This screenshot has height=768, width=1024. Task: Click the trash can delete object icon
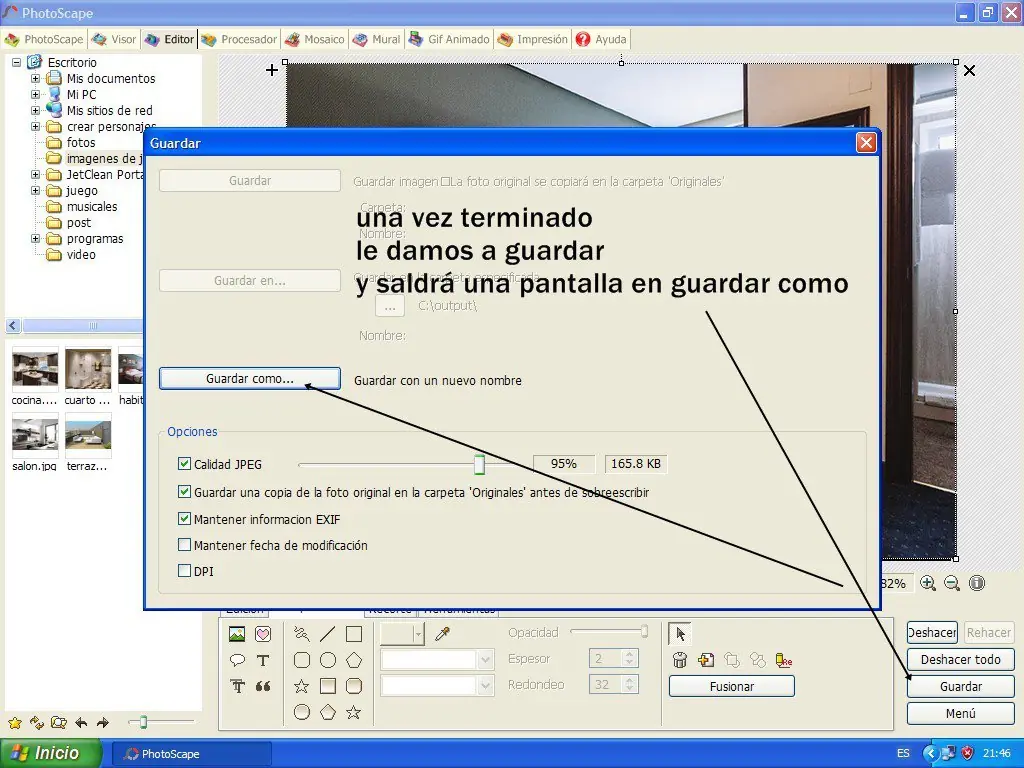coord(680,660)
